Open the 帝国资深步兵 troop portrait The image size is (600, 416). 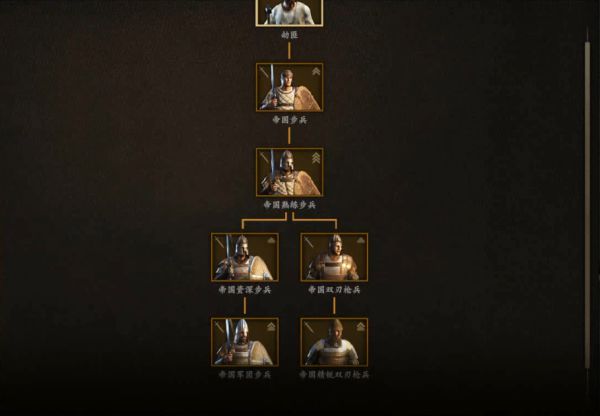[x=245, y=258]
